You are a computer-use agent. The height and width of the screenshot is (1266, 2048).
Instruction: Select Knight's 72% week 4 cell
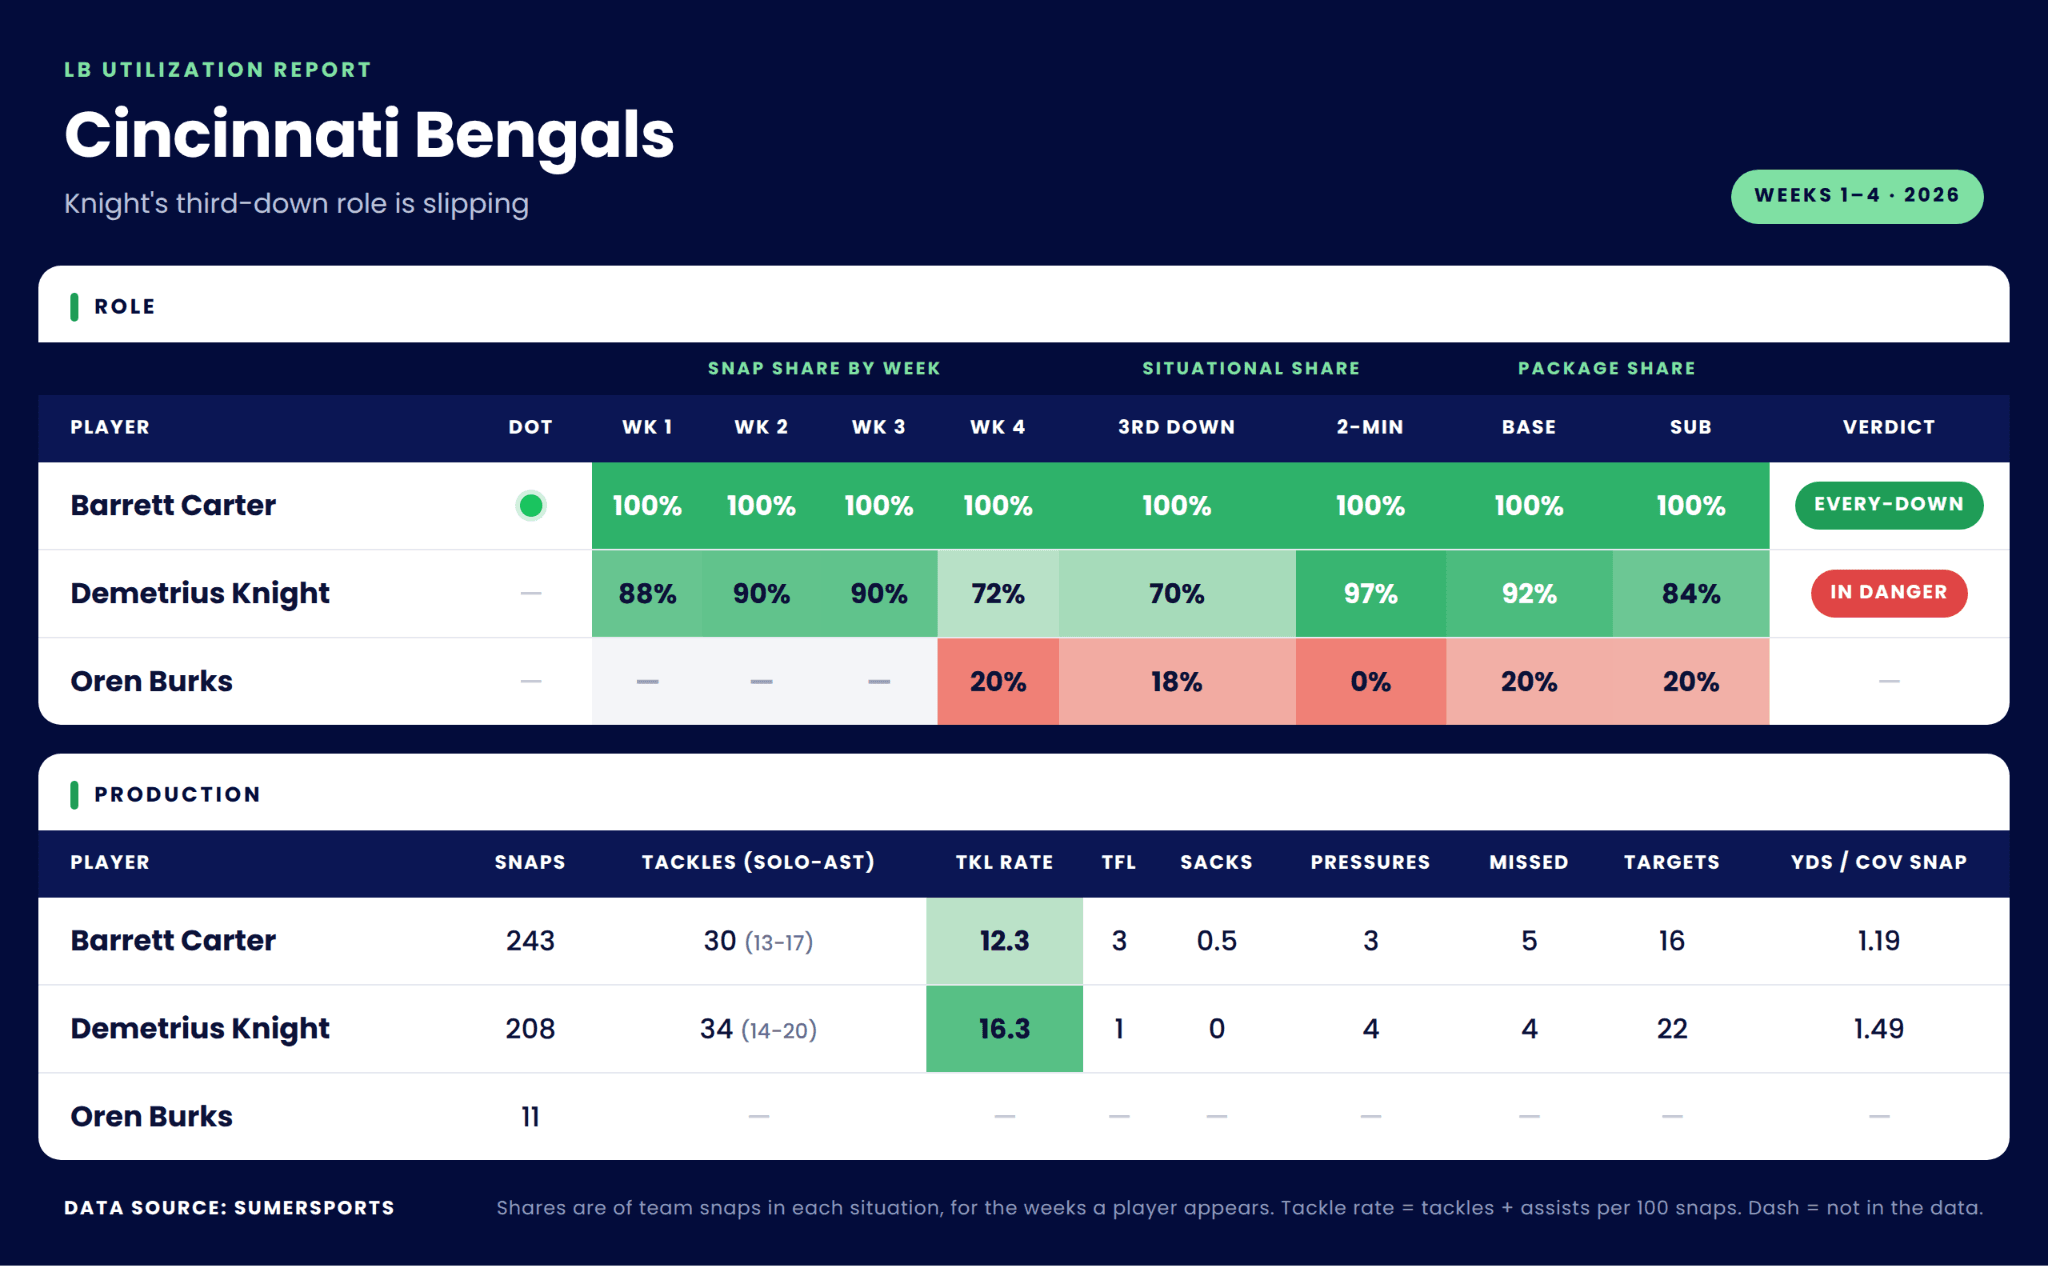(x=998, y=594)
